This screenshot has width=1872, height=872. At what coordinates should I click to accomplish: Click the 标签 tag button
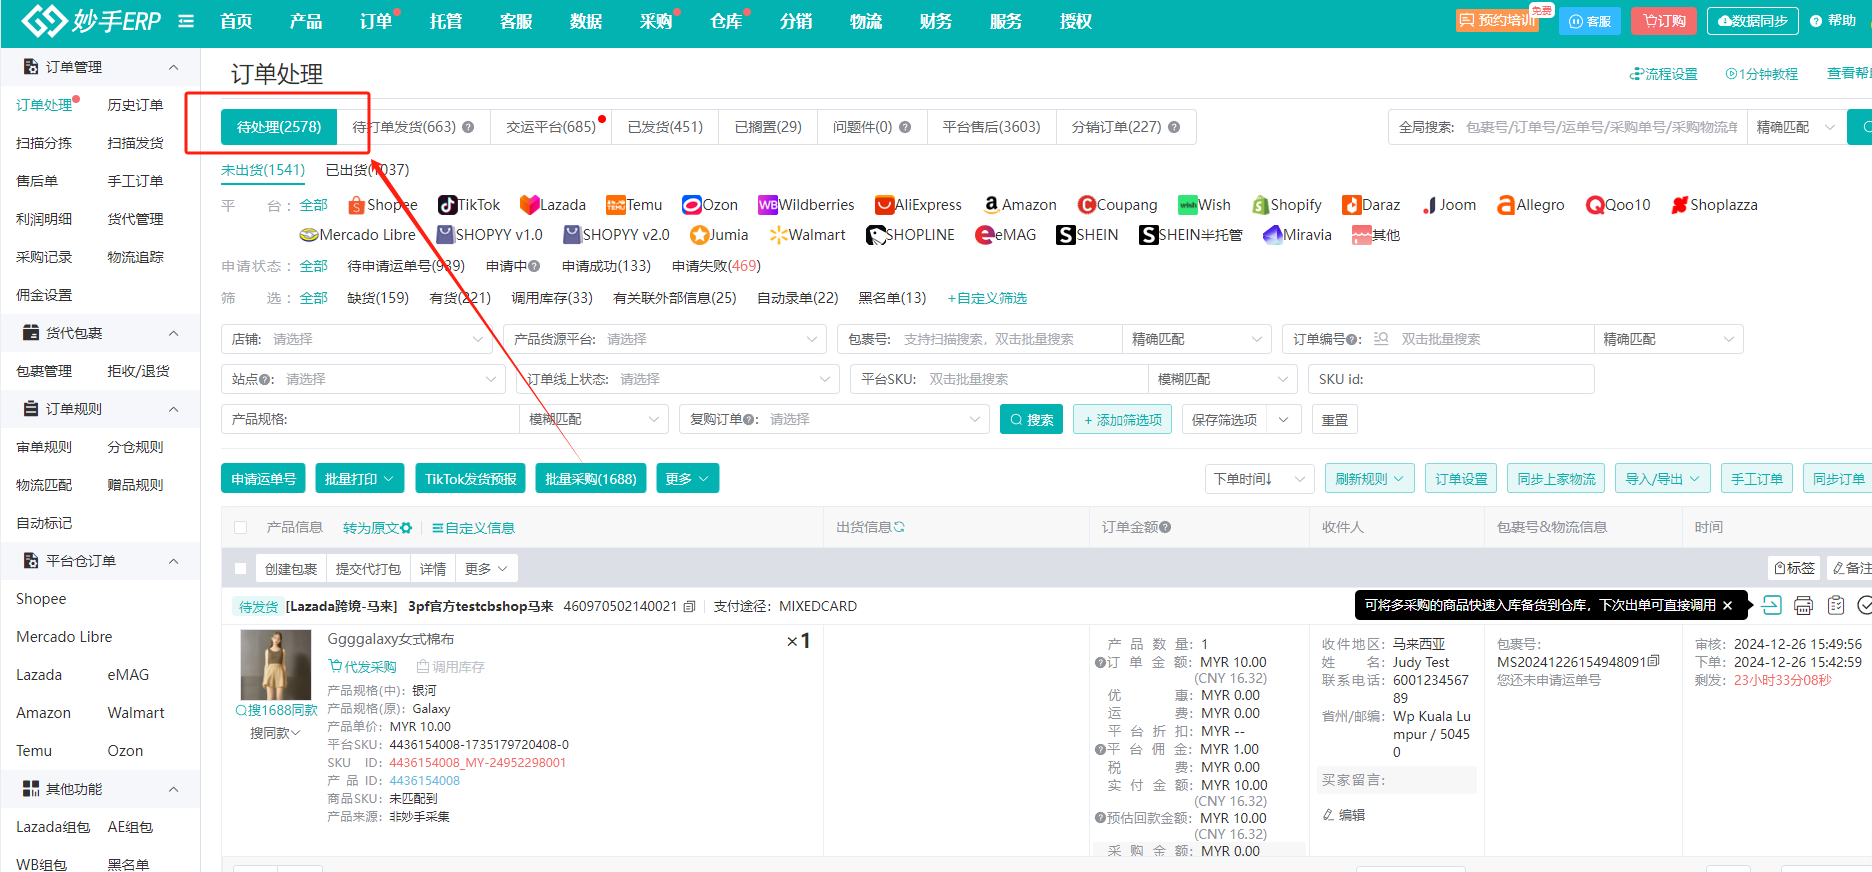[1794, 568]
